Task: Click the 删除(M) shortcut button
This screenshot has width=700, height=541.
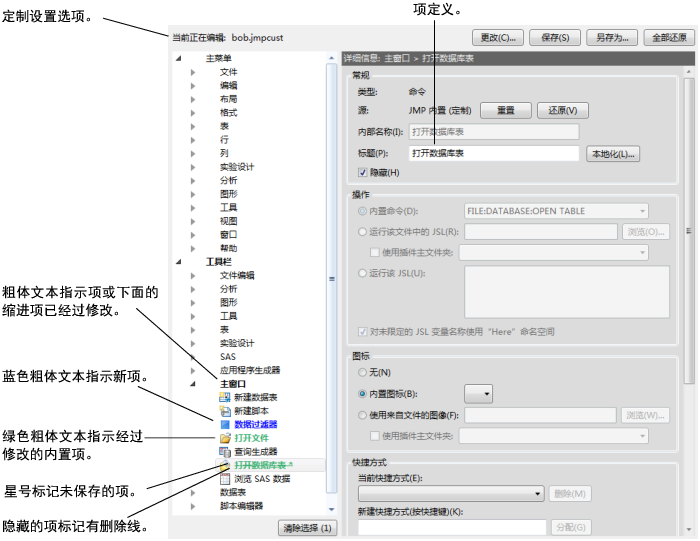Action: click(x=570, y=494)
